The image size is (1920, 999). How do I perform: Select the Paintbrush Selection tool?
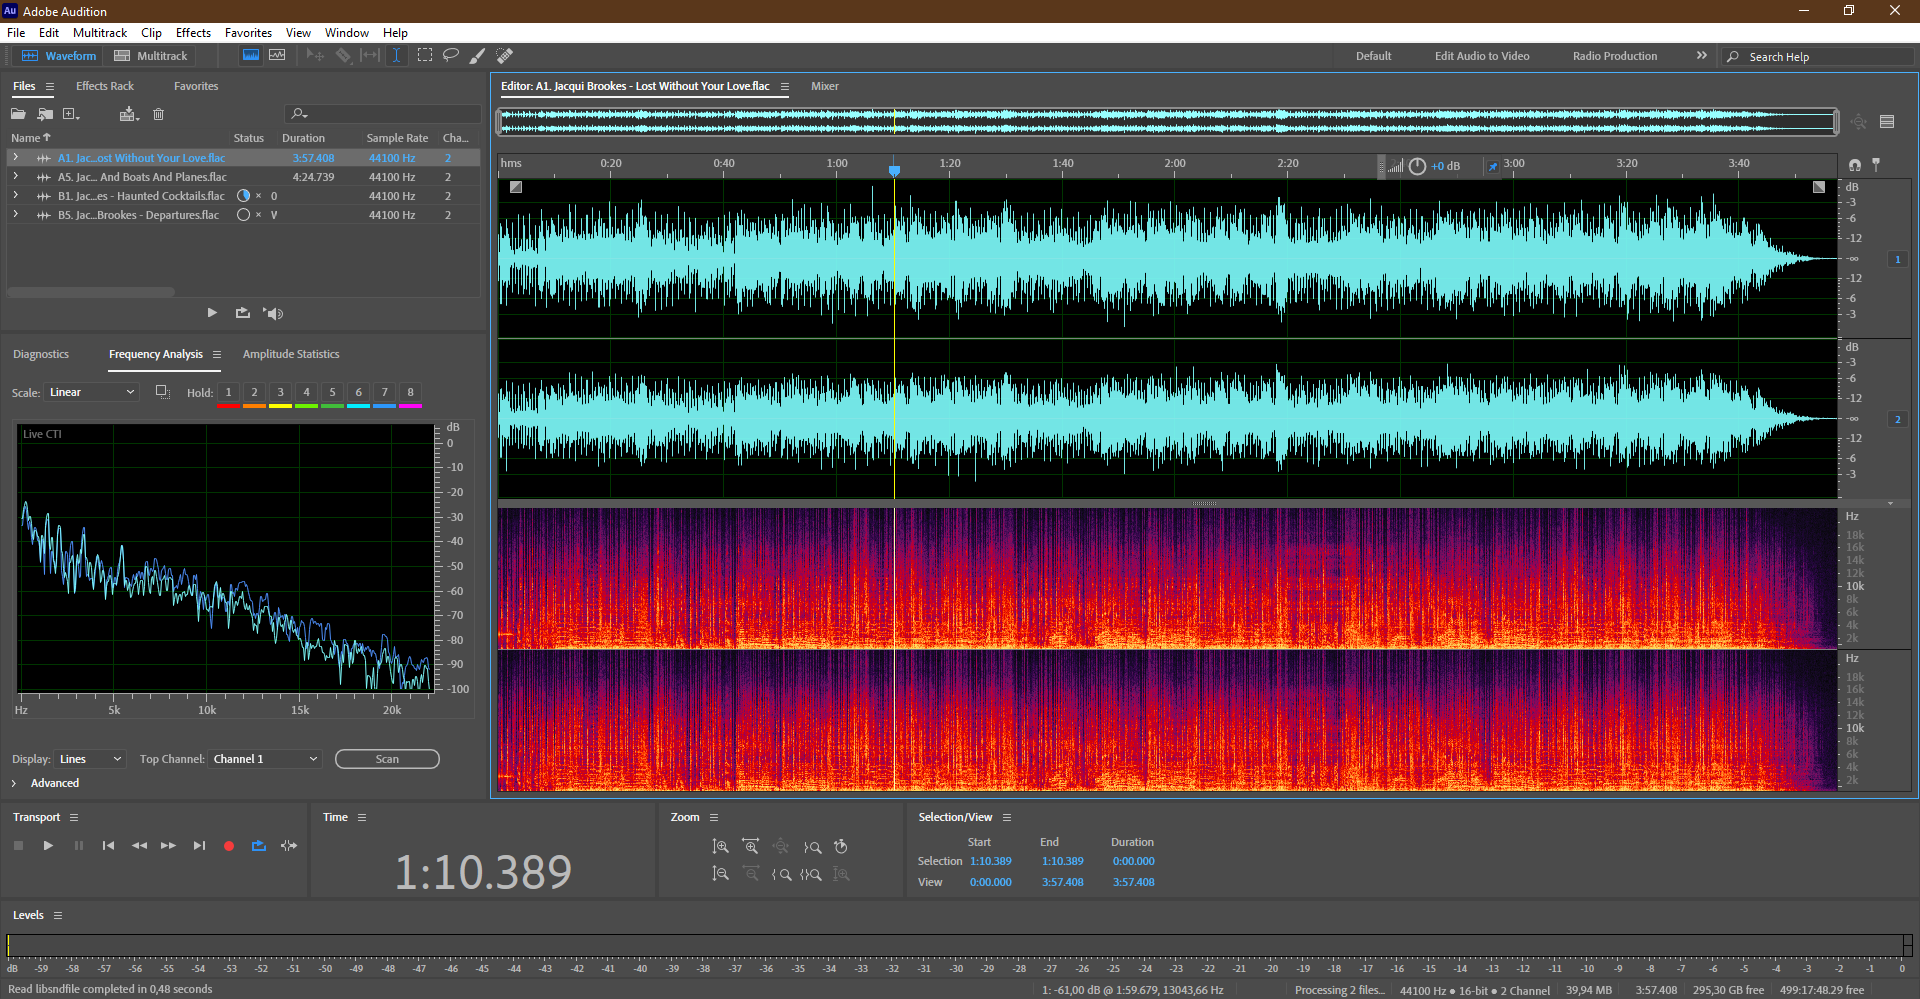click(478, 55)
